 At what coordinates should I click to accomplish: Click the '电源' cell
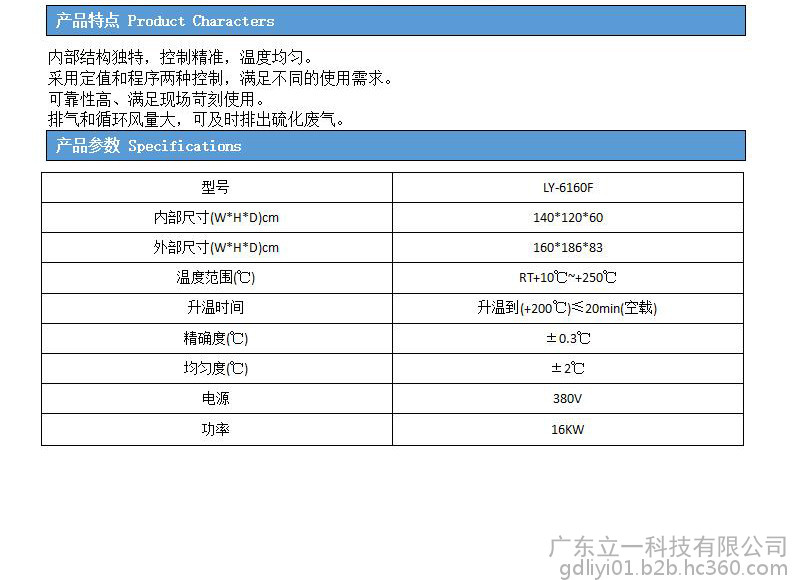click(x=217, y=398)
